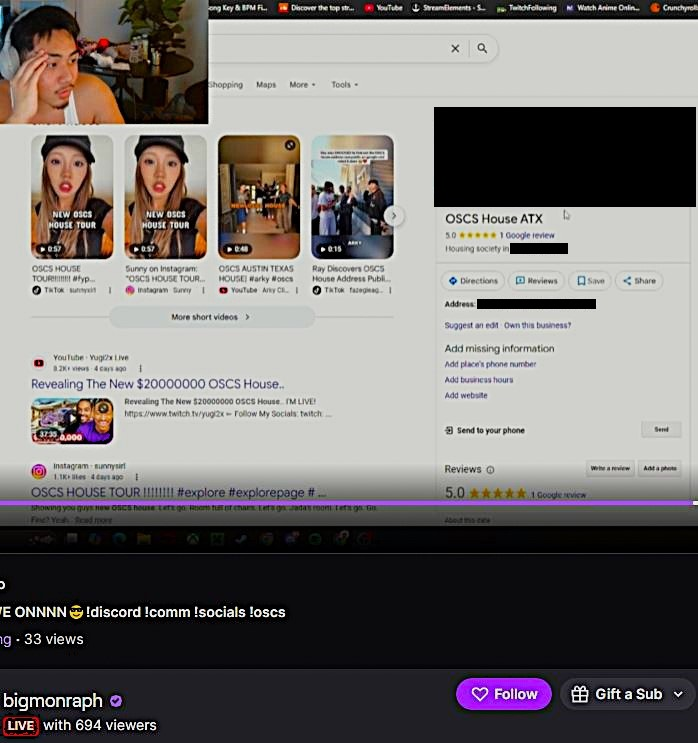
Task: Open options for the Instagram sunnysirt result
Action: 136,477
